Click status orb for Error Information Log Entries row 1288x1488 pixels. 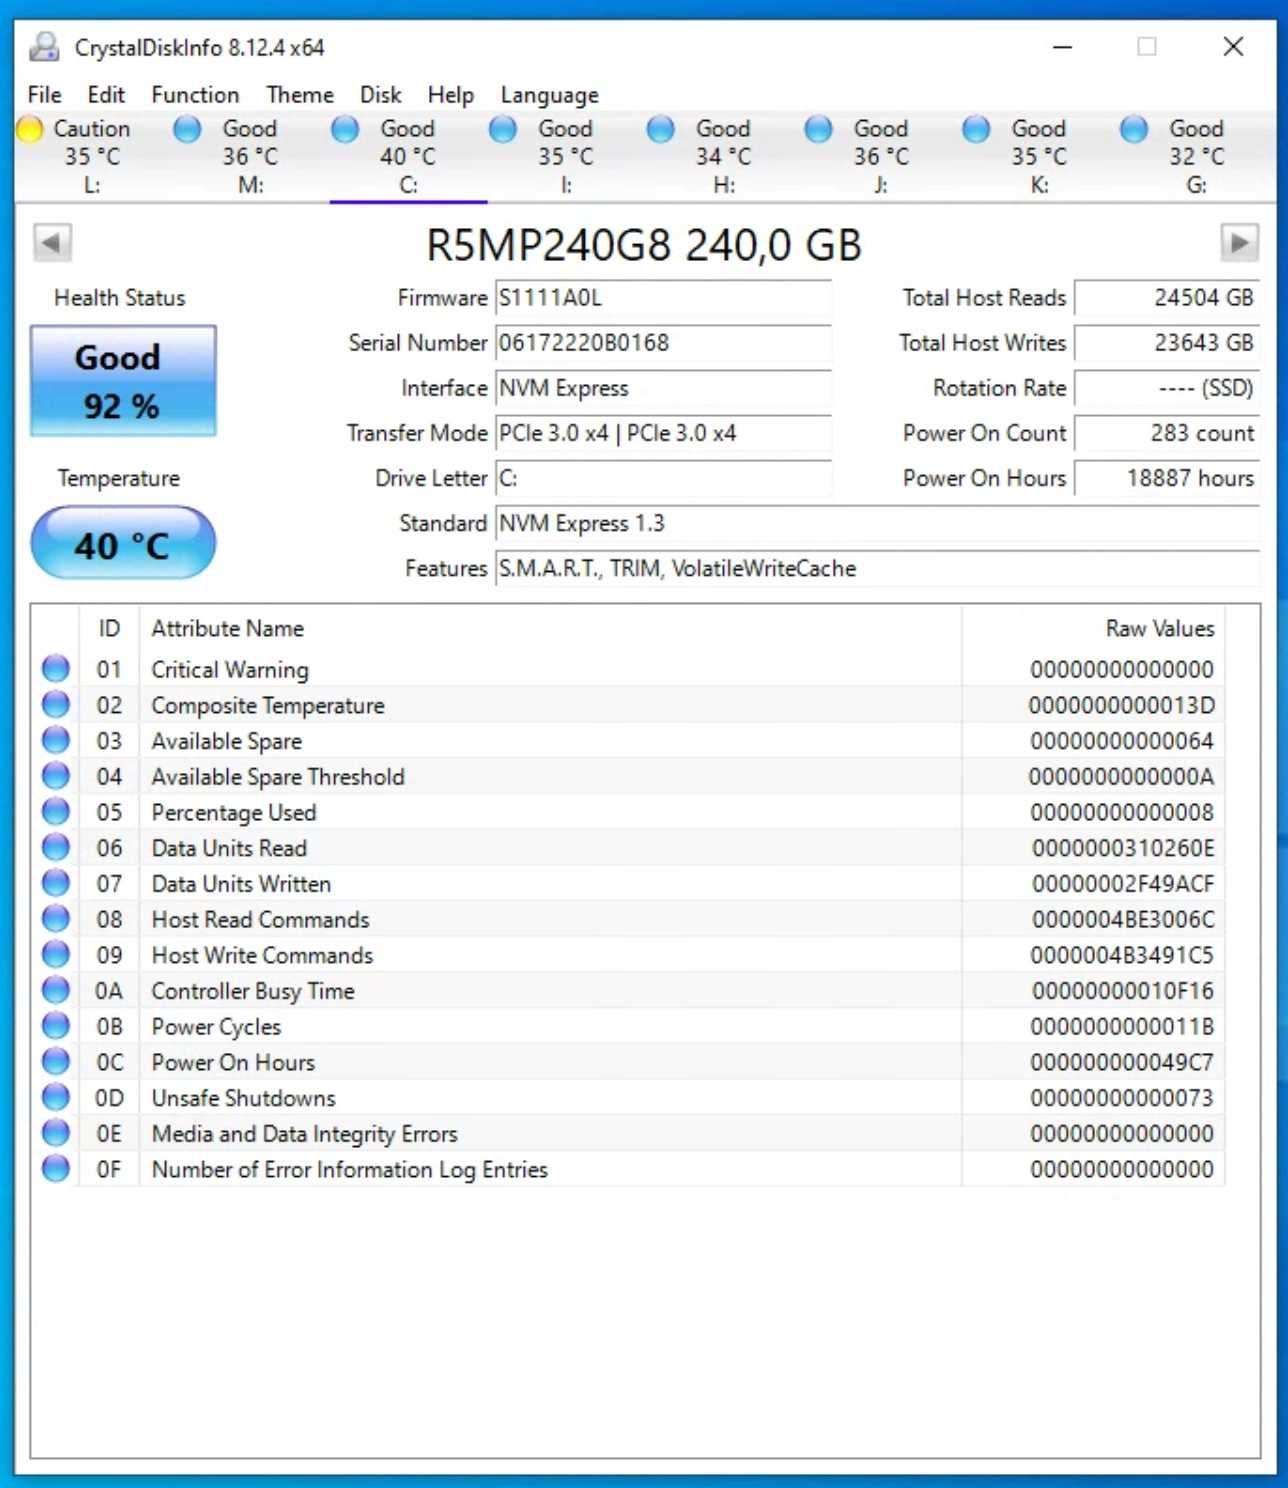(56, 1168)
